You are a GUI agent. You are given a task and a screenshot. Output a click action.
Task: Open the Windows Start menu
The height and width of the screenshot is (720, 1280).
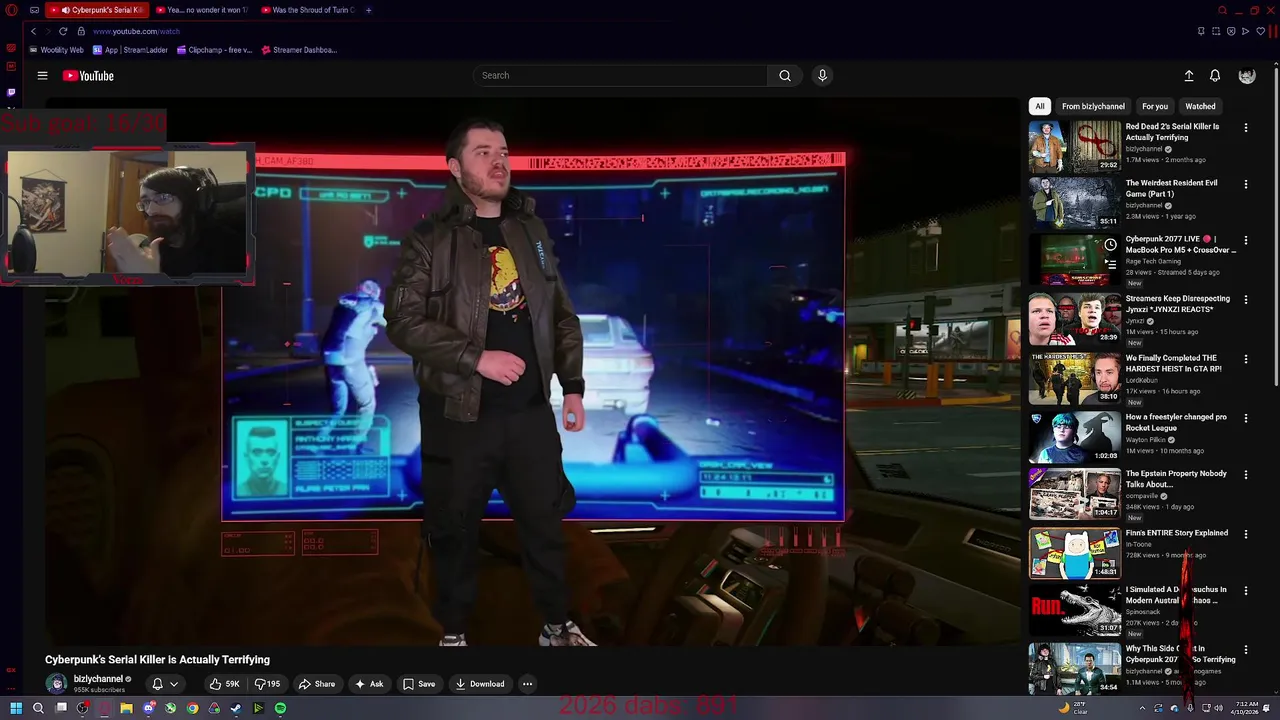tap(16, 708)
